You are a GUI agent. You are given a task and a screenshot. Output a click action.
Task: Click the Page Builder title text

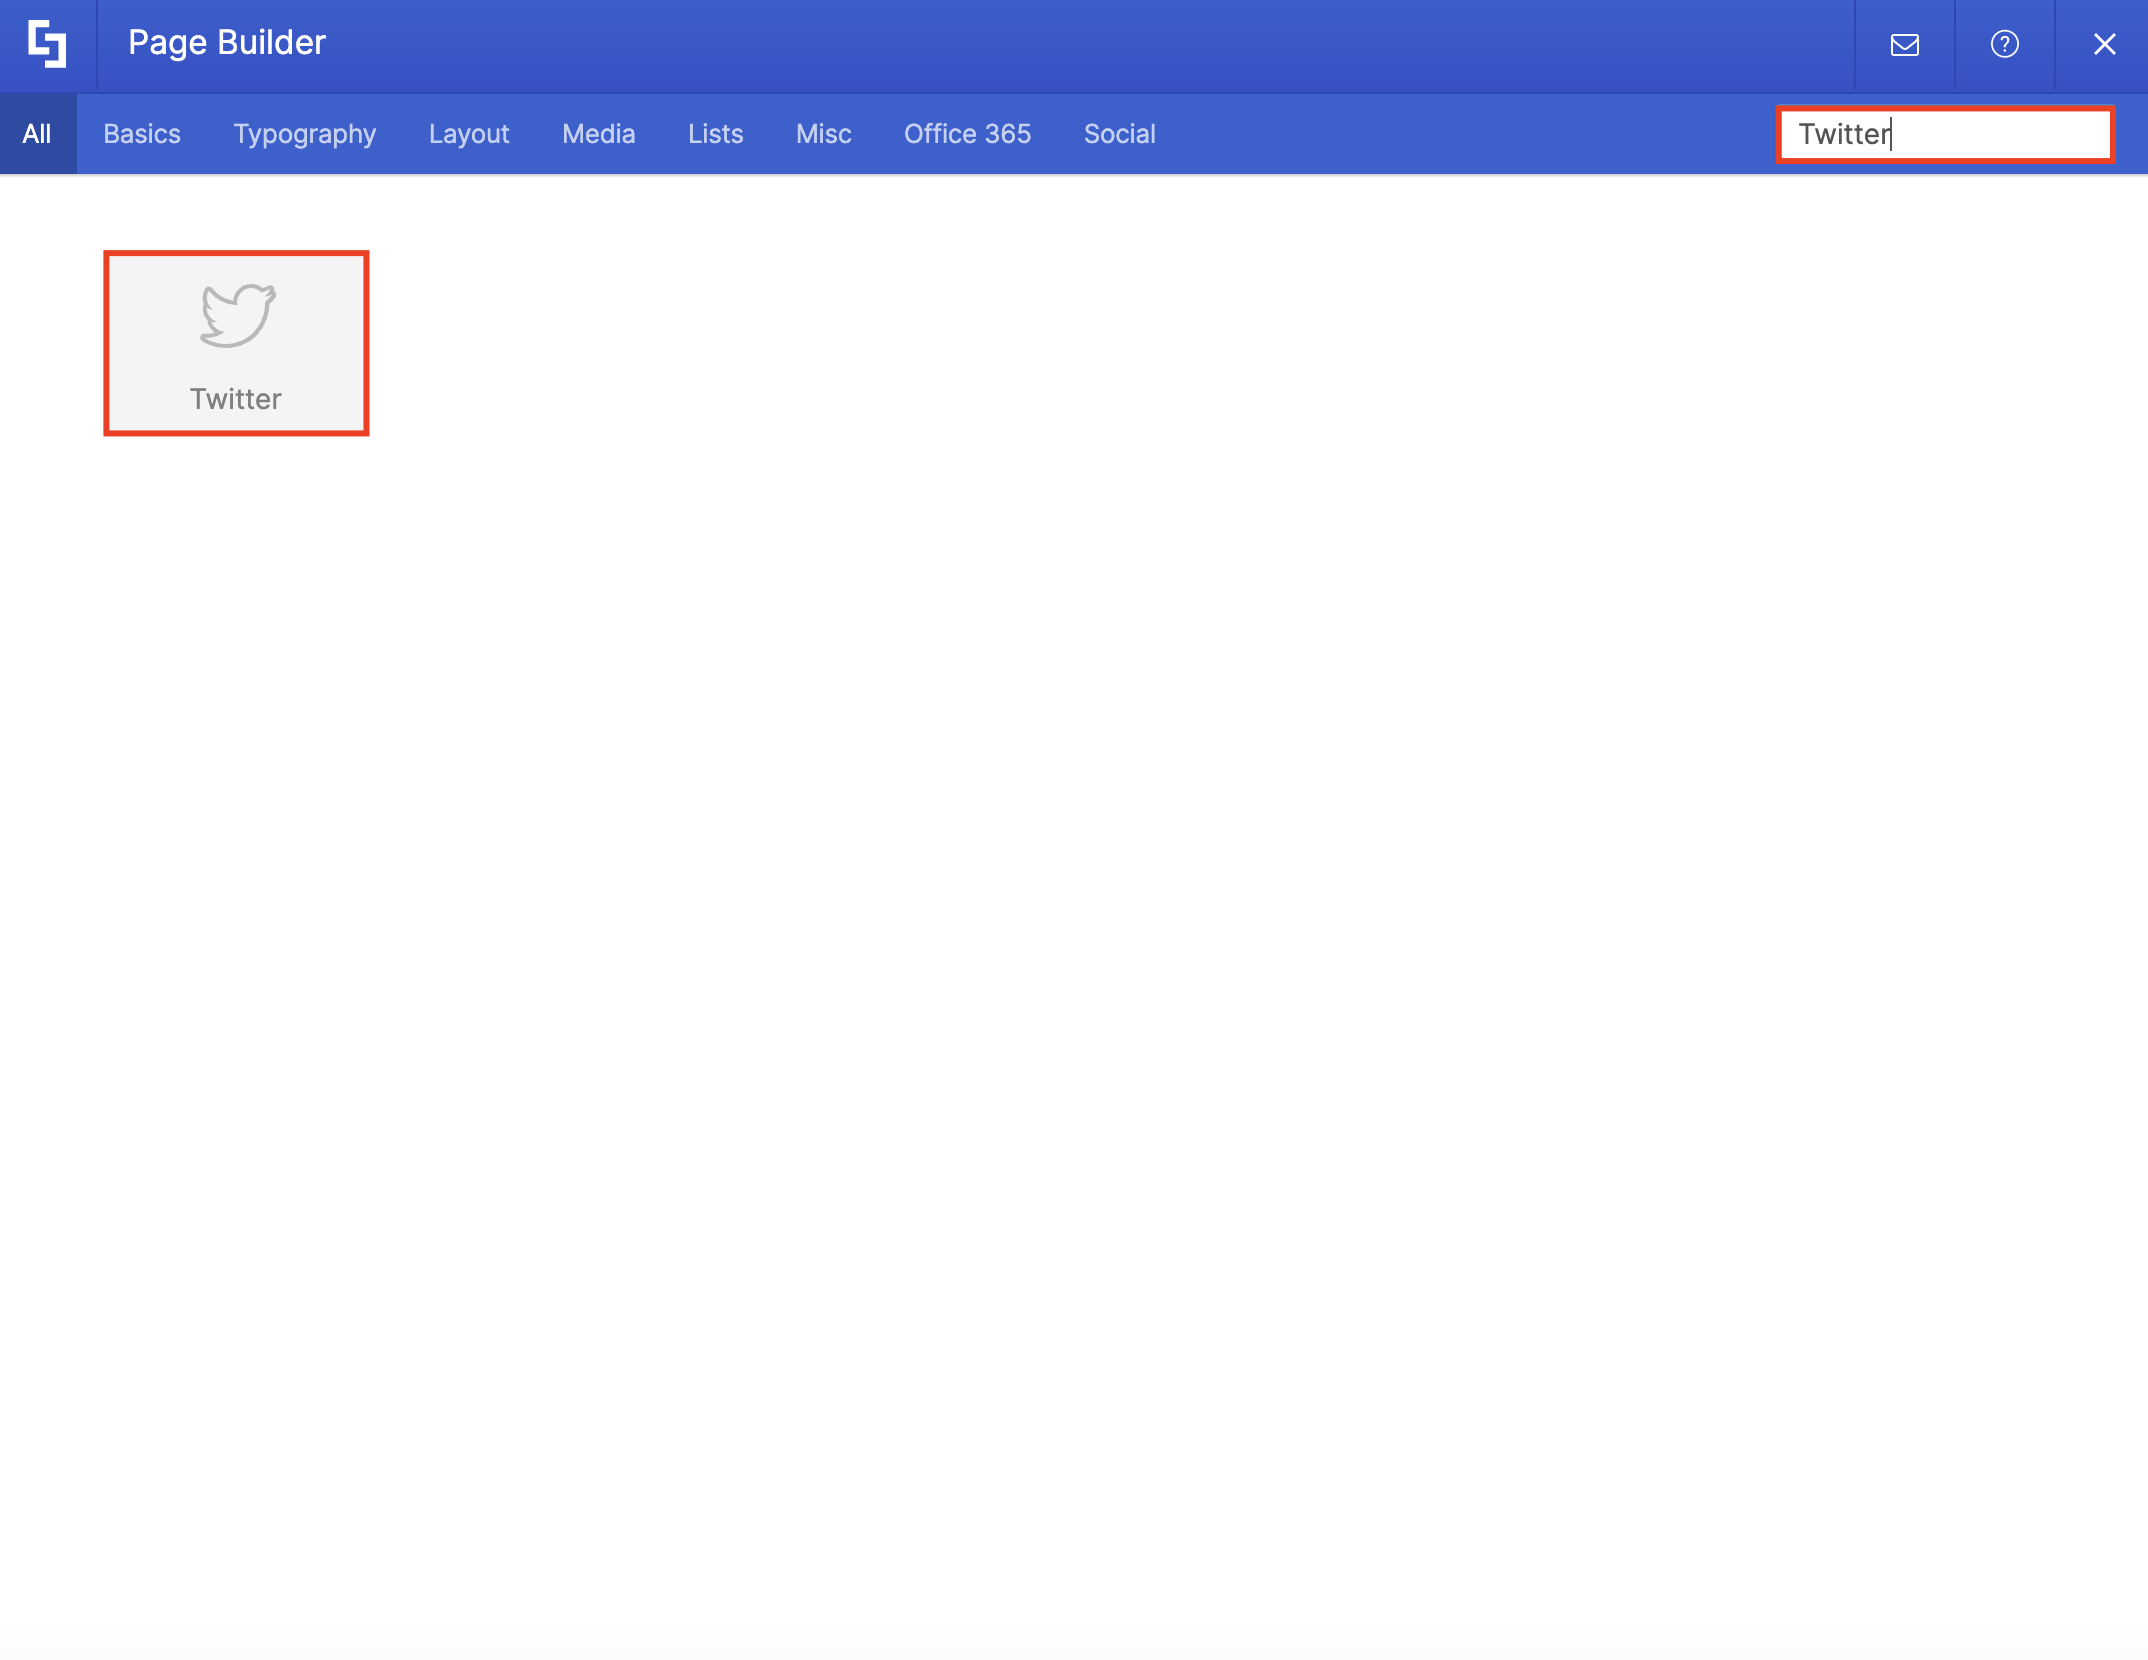[x=226, y=43]
